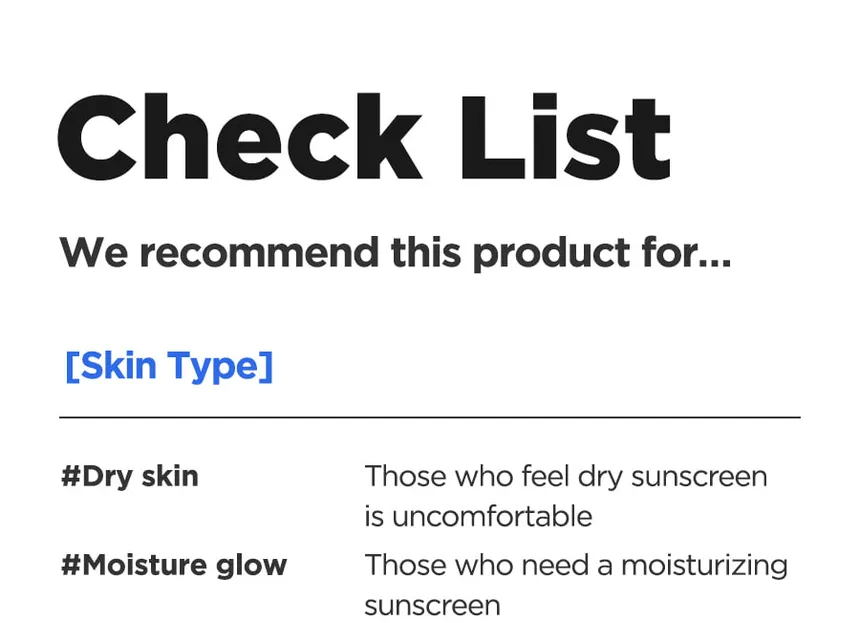
Task: Click the horizontal divider below Skin Type
Action: [430, 416]
